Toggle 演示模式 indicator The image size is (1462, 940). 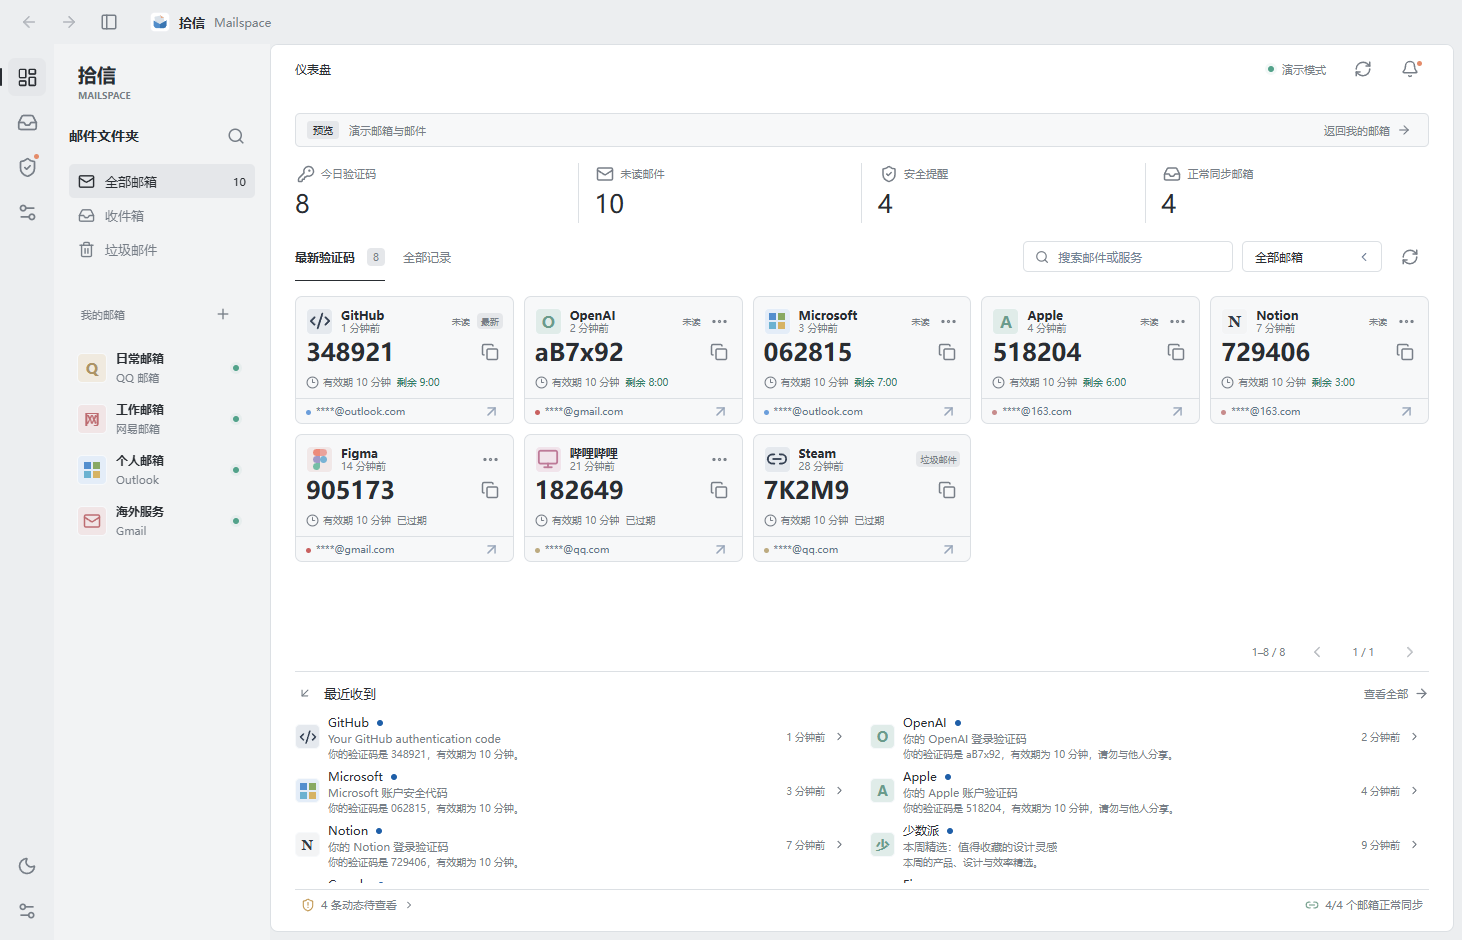pyautogui.click(x=1296, y=70)
